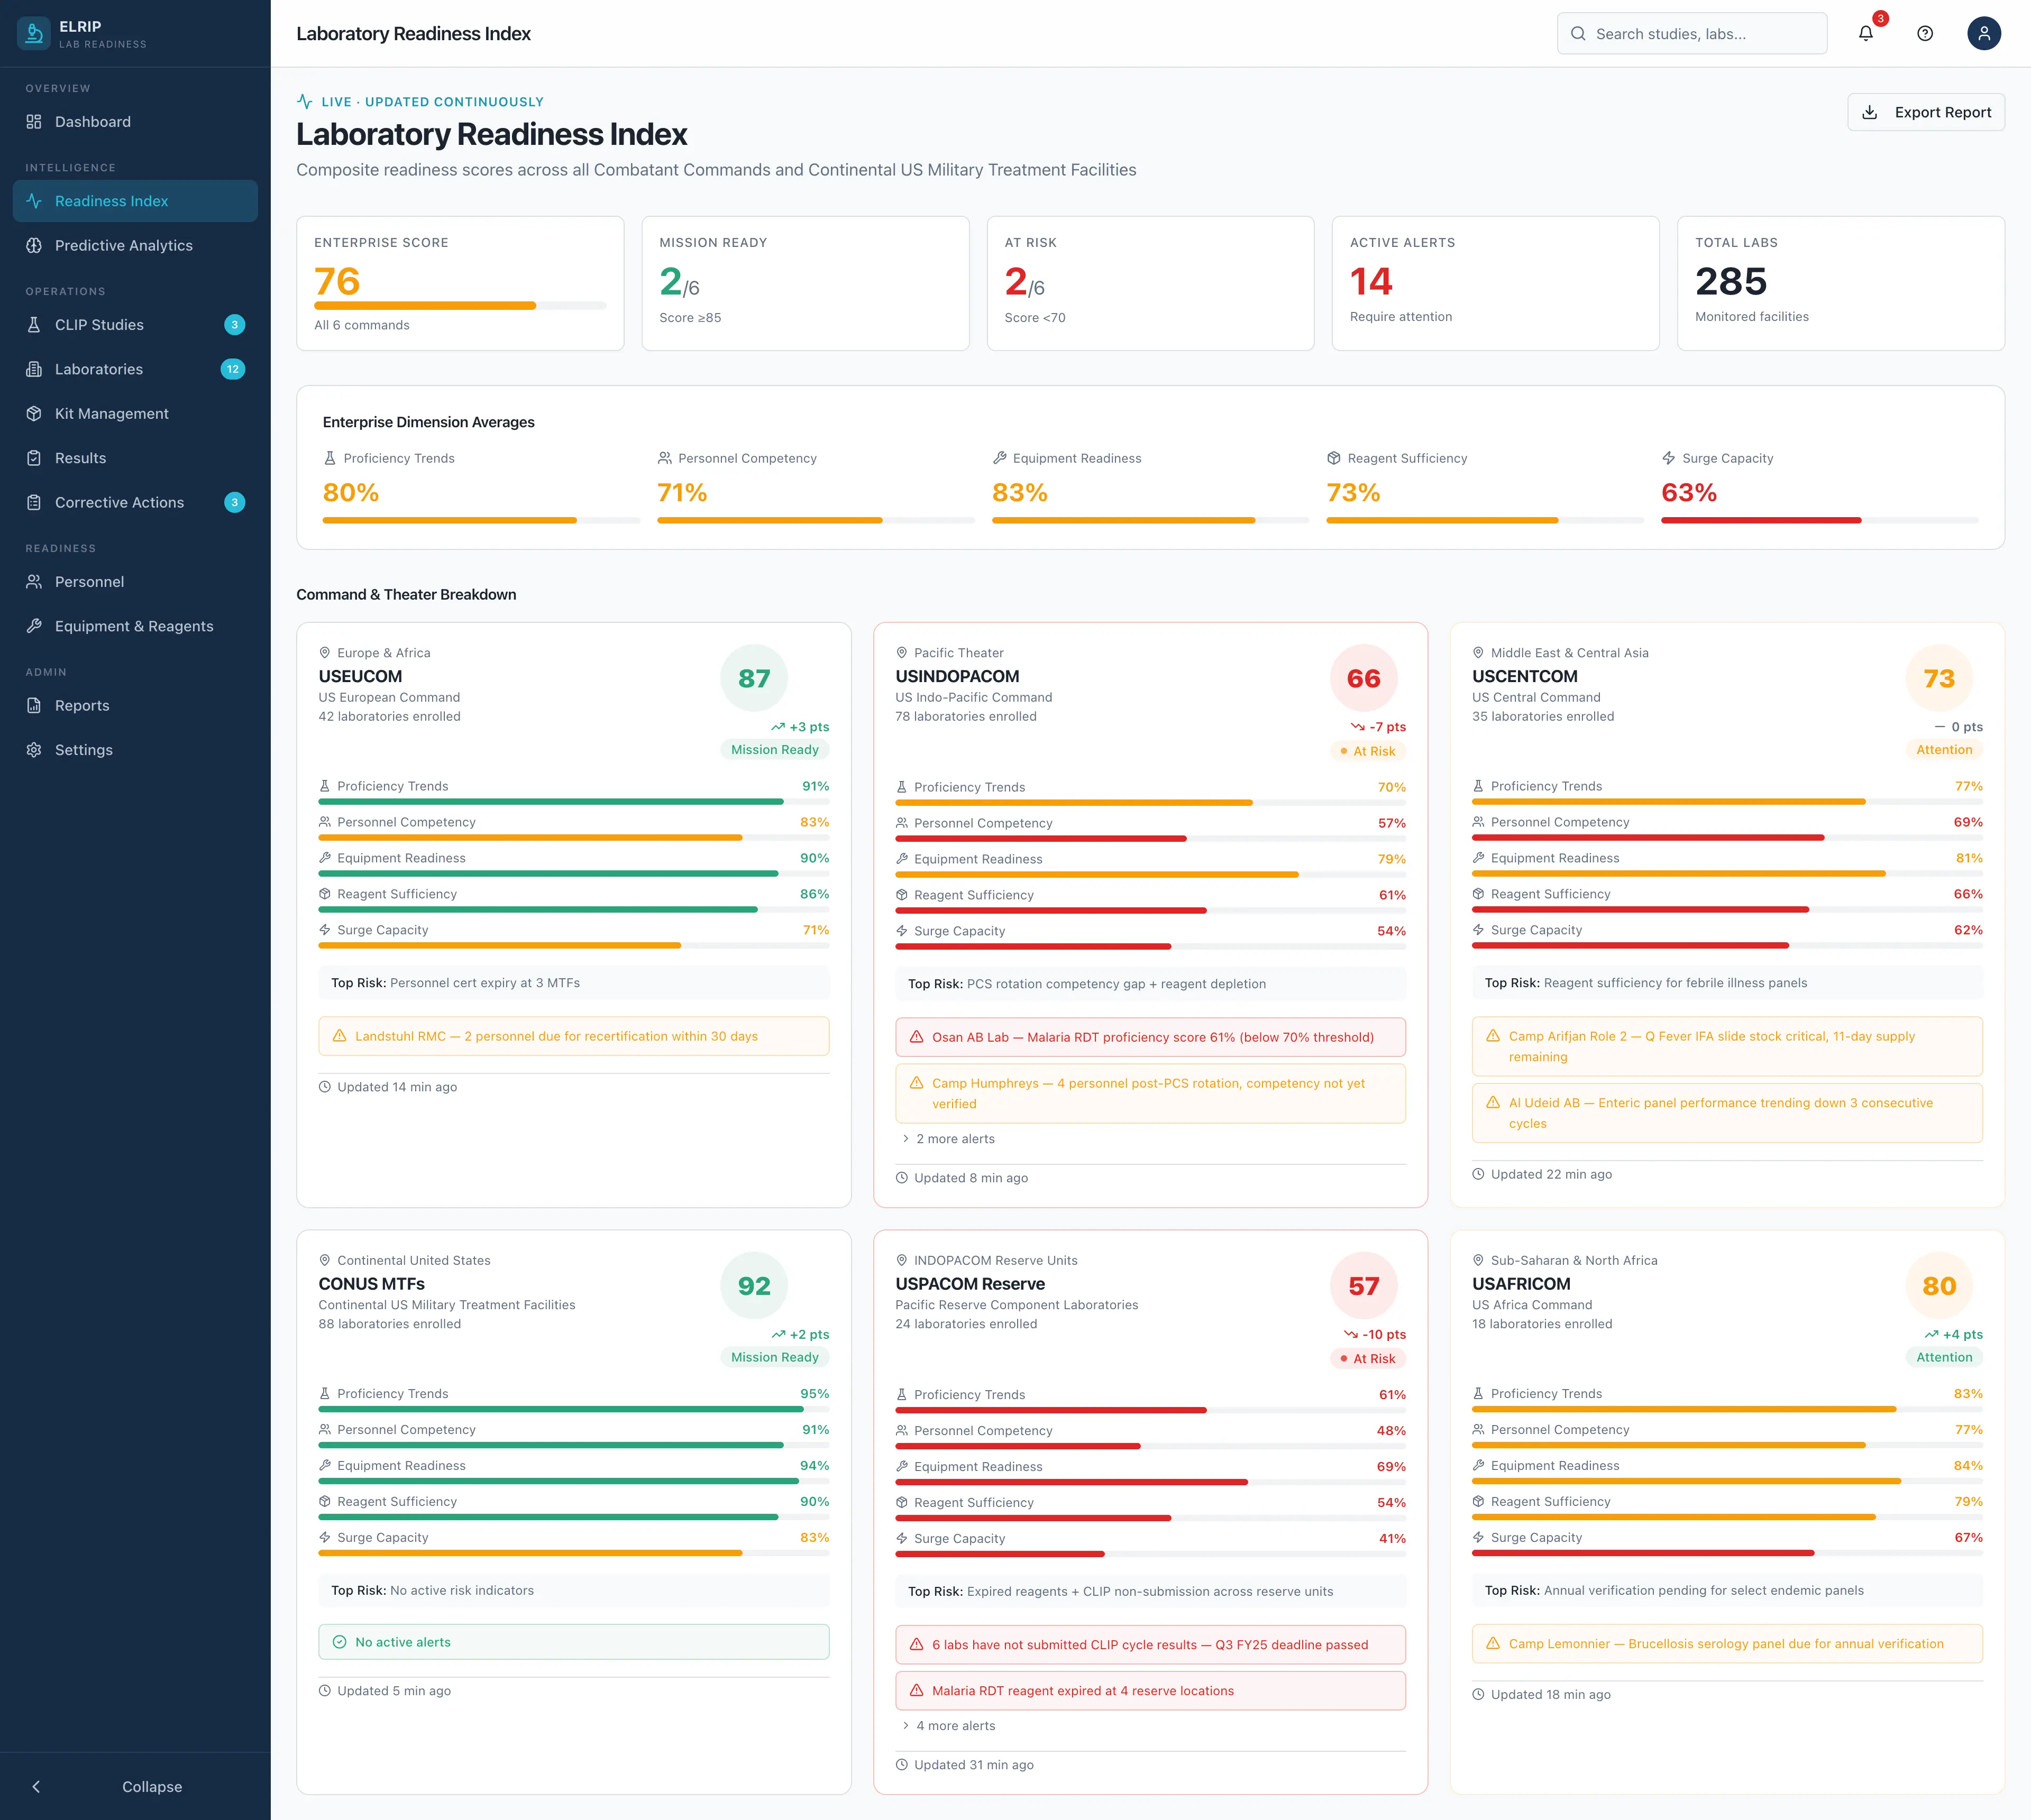Open the ELRIP microscope logo icon
2031x1820 pixels.
pyautogui.click(x=33, y=33)
